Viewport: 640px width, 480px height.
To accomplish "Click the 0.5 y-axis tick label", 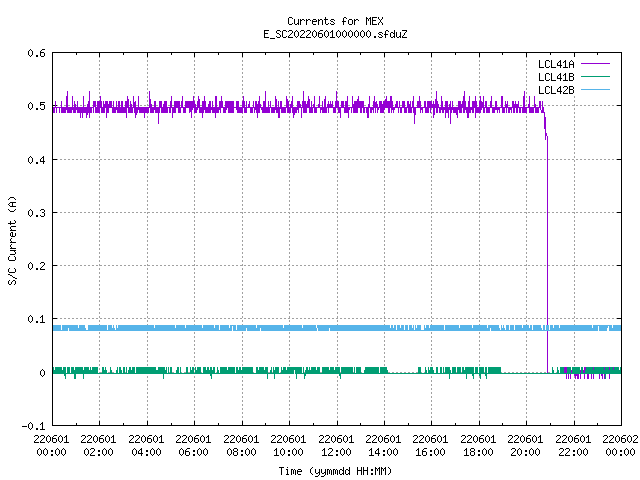I will (x=36, y=106).
